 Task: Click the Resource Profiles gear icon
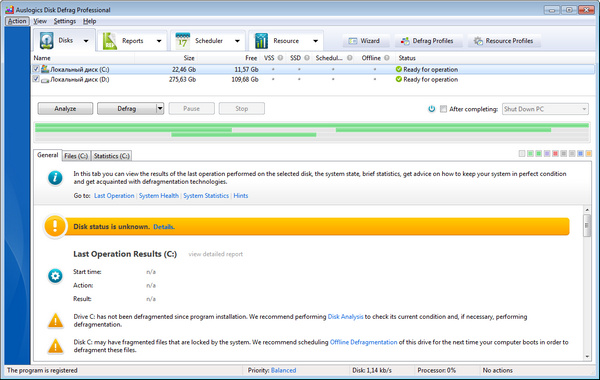(x=478, y=41)
